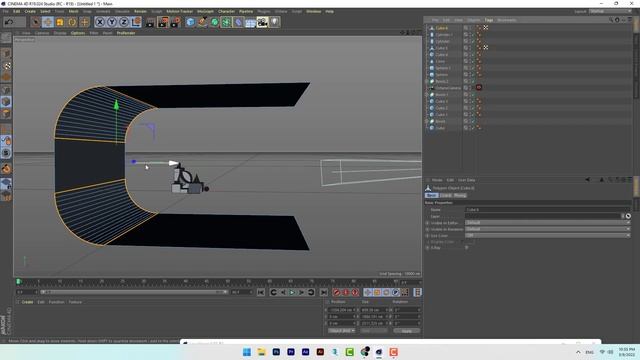640x360 pixels.
Task: Click the floor environment icon
Action: pos(250,22)
